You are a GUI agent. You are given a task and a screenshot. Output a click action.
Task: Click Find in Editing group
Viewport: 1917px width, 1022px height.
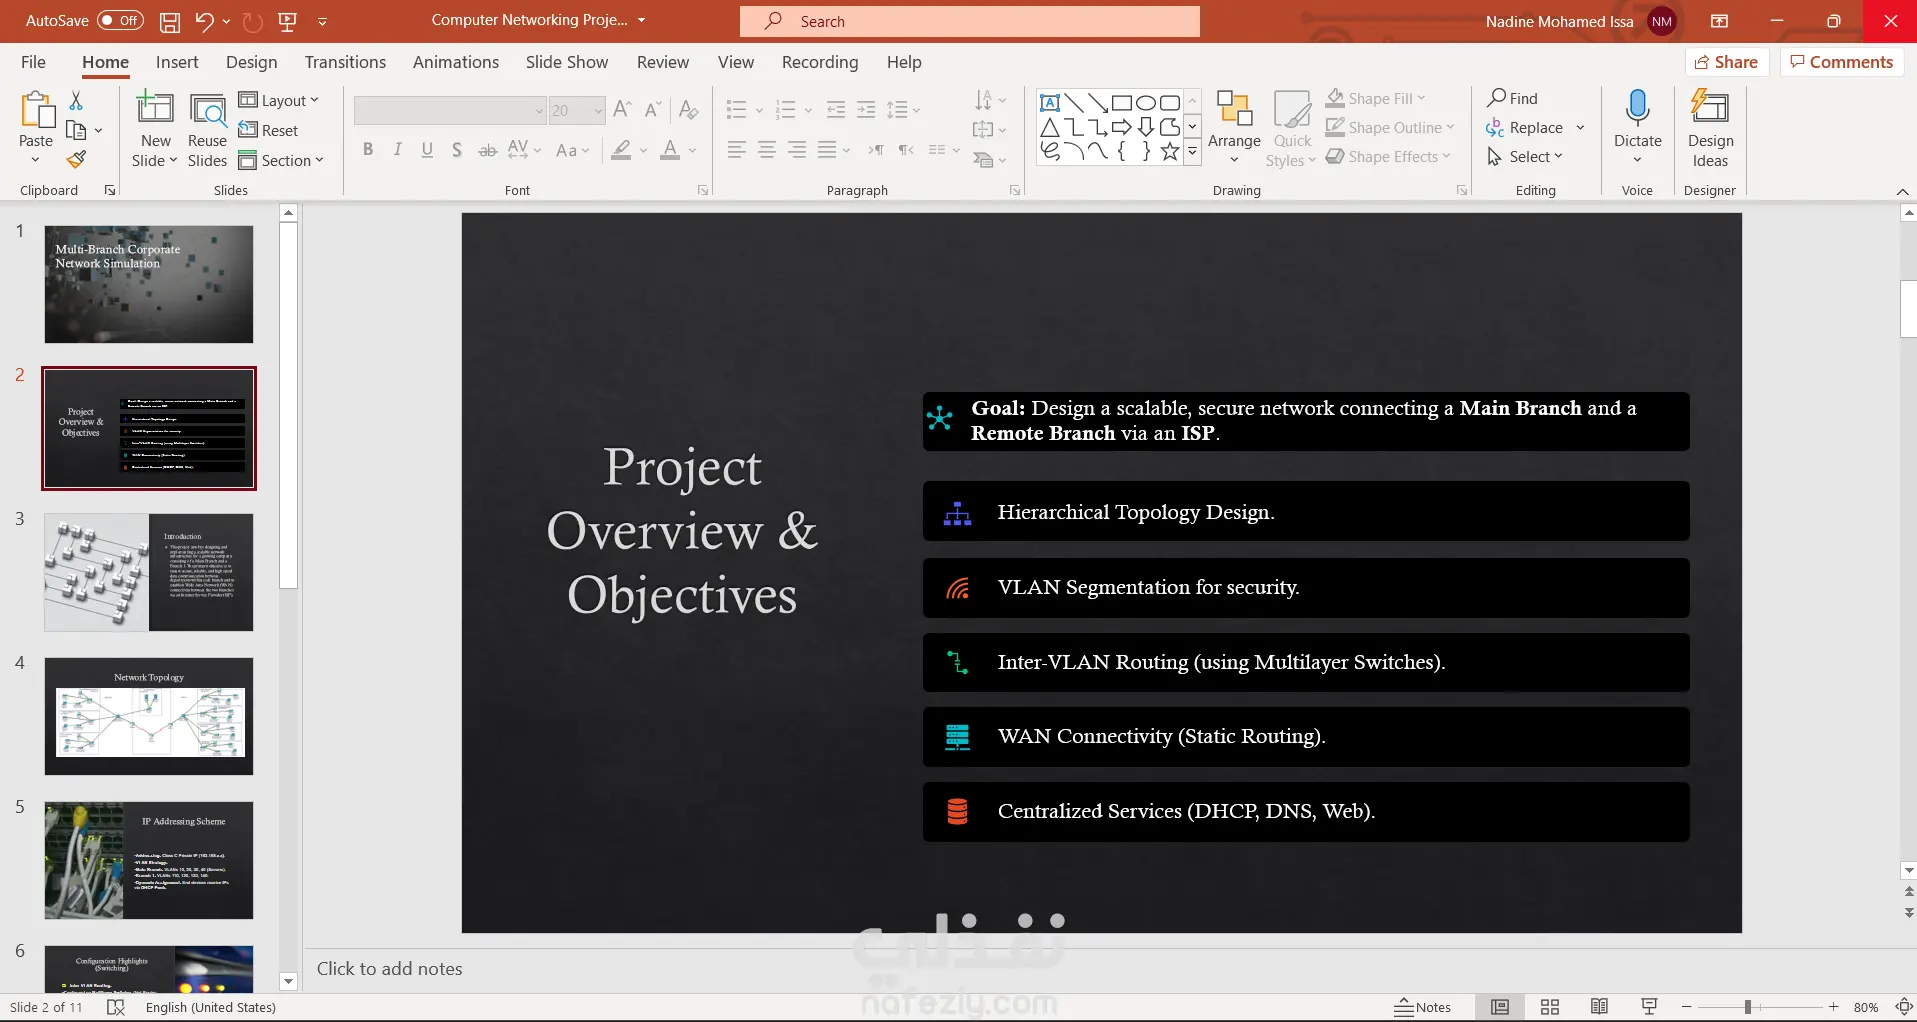[x=1512, y=98]
